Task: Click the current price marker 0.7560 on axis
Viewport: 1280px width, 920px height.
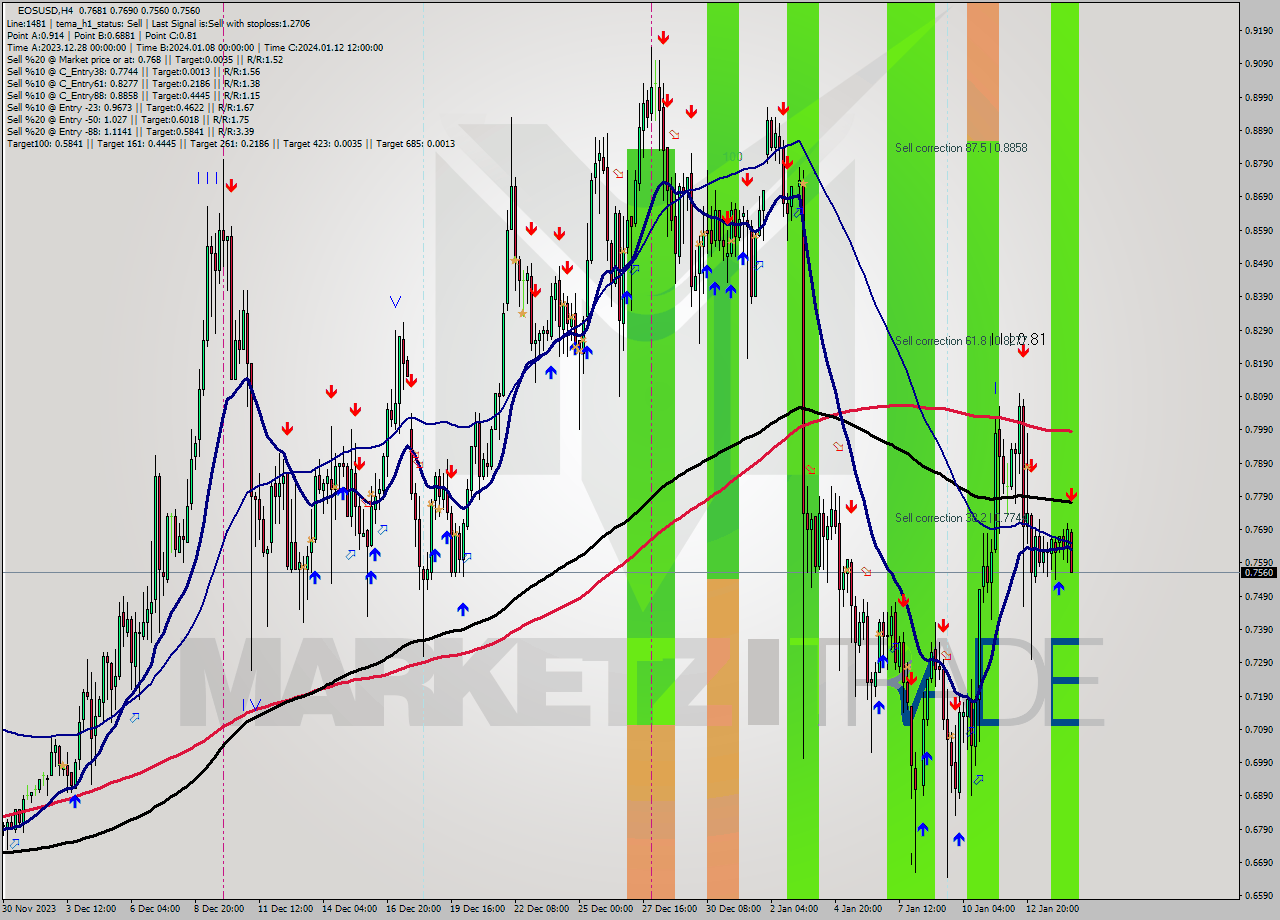Action: click(1259, 573)
